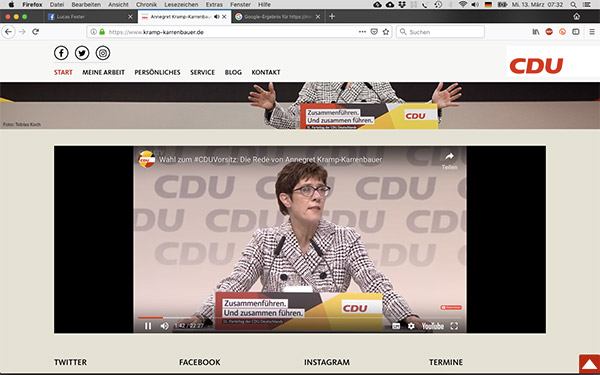Viewport: 600px width, 375px height.
Task: Click the CDU channel avatar in the video
Action: click(147, 159)
